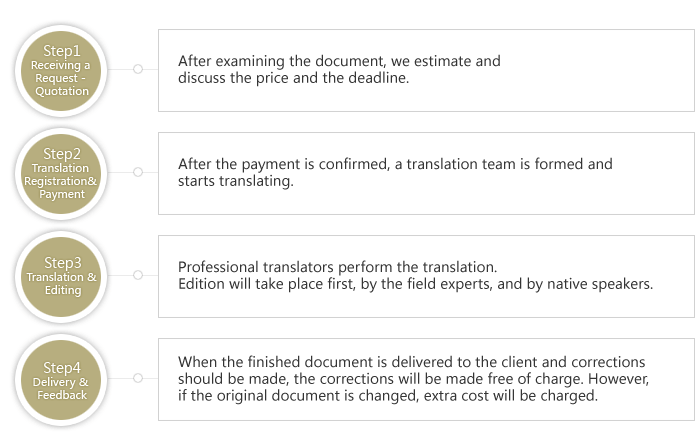Click the Step1 Receiving a Request circle
Screen dimensions: 695x436
tap(61, 71)
